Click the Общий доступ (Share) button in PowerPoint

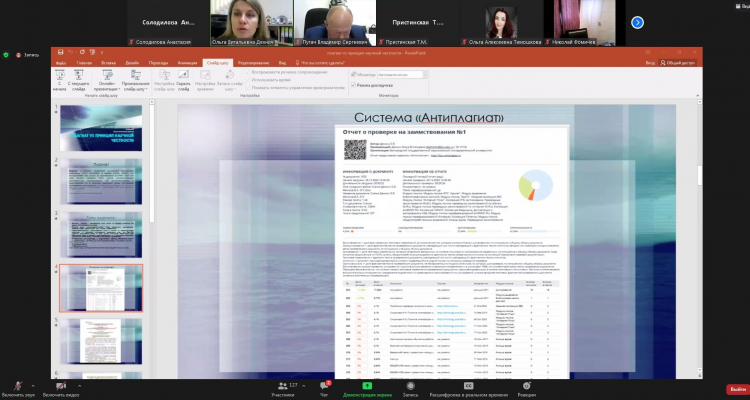(690, 62)
